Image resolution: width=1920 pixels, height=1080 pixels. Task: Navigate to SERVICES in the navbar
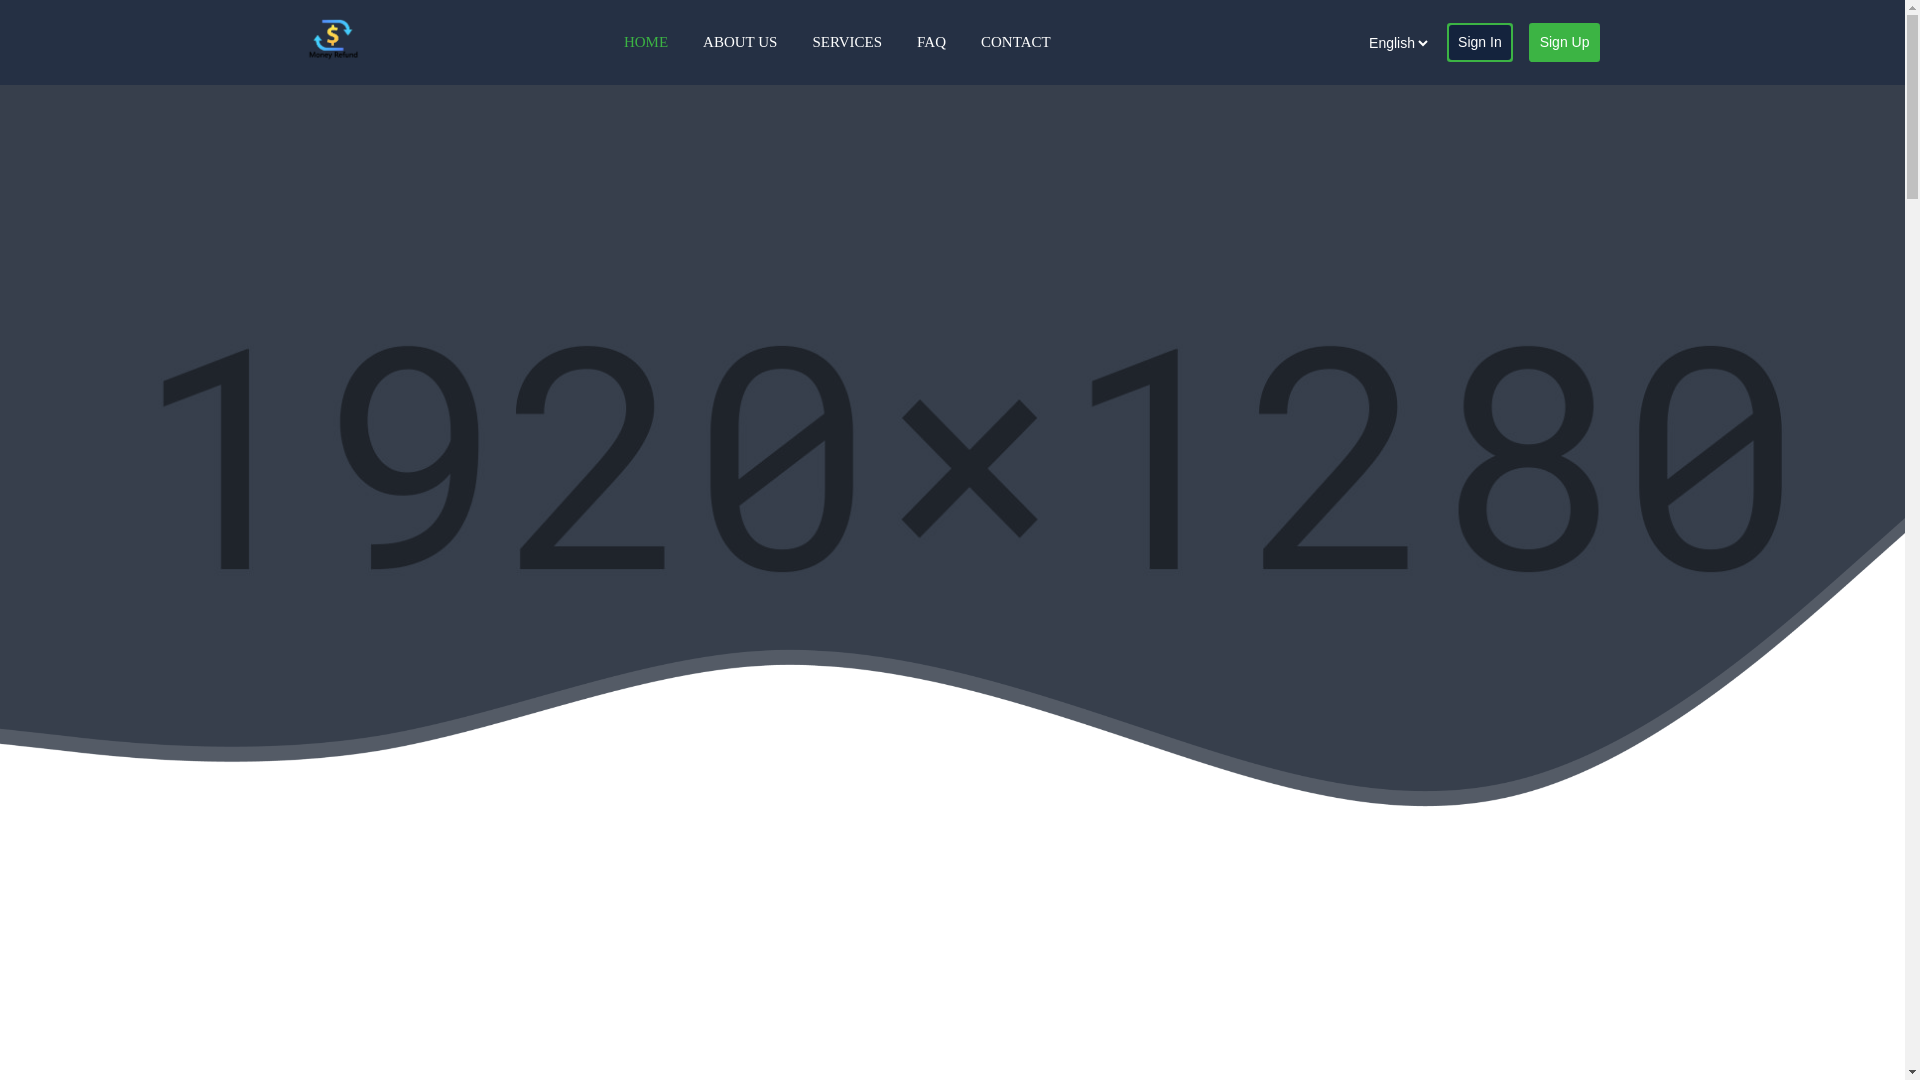point(846,42)
